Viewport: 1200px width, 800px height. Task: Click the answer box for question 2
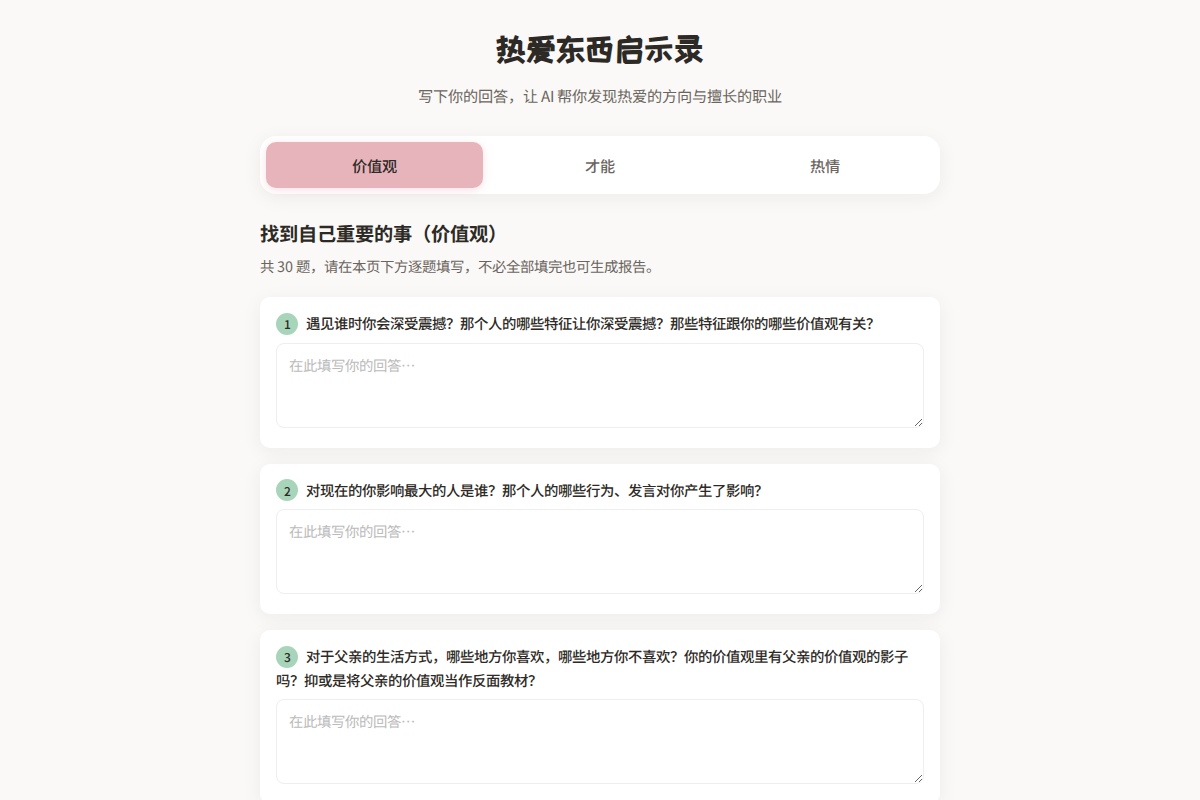600,551
